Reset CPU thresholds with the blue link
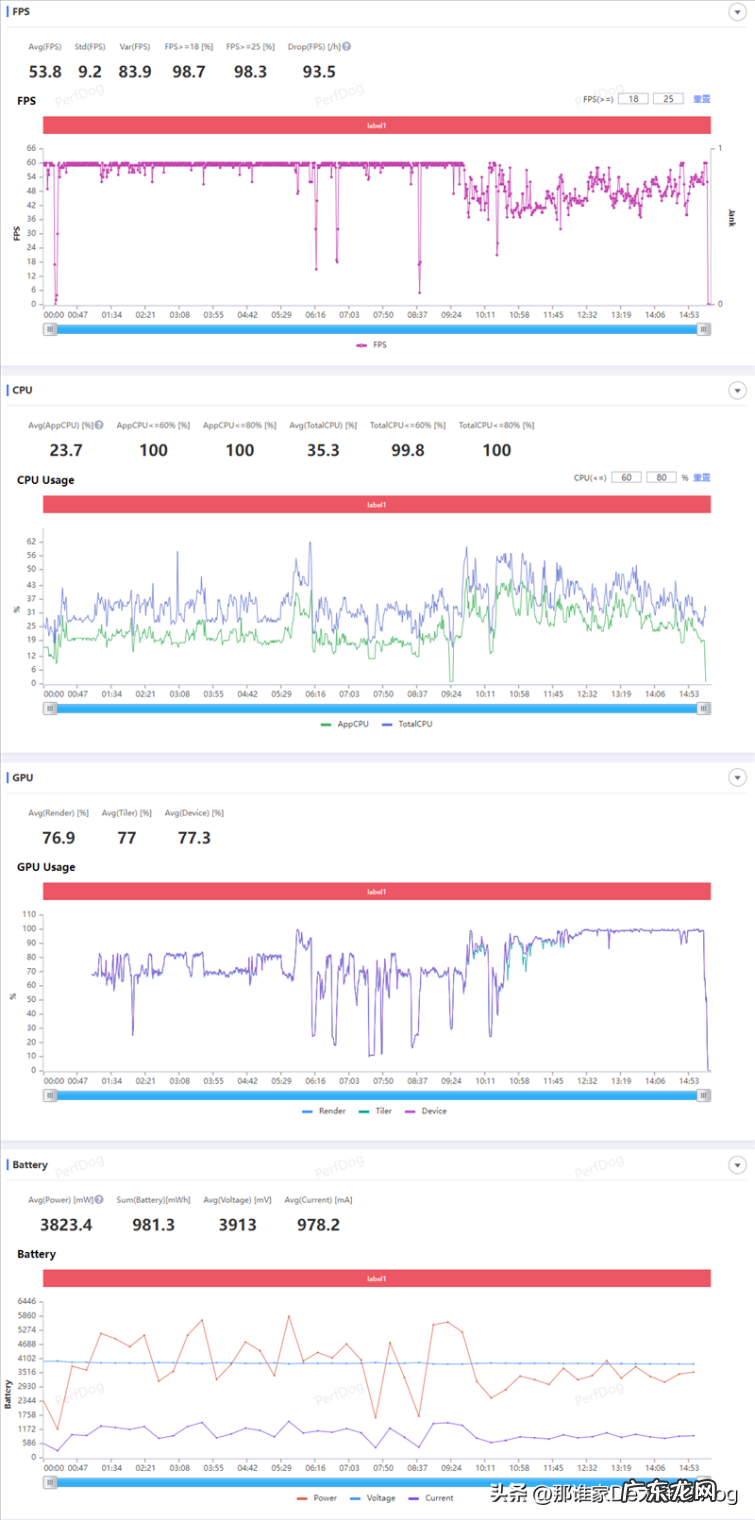 (x=702, y=478)
